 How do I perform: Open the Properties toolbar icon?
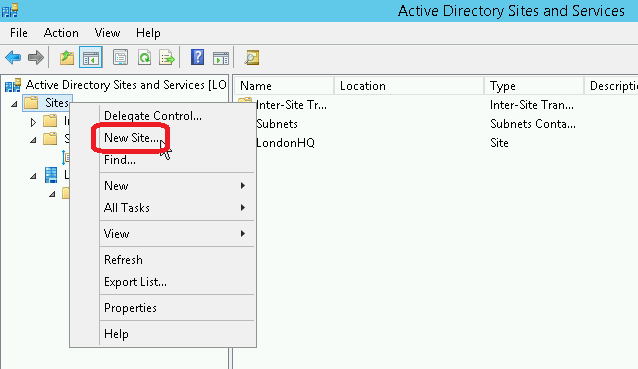[x=120, y=57]
